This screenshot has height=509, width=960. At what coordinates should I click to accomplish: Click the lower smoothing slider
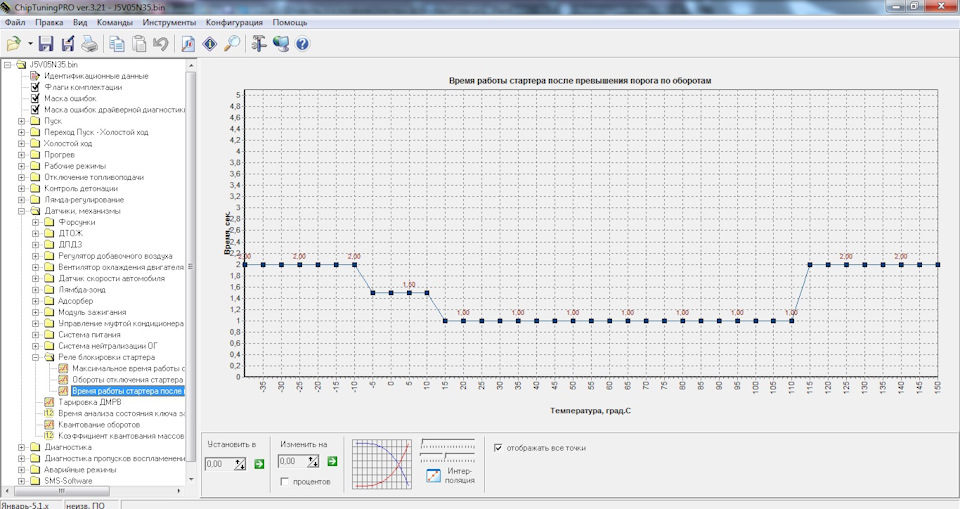click(448, 457)
